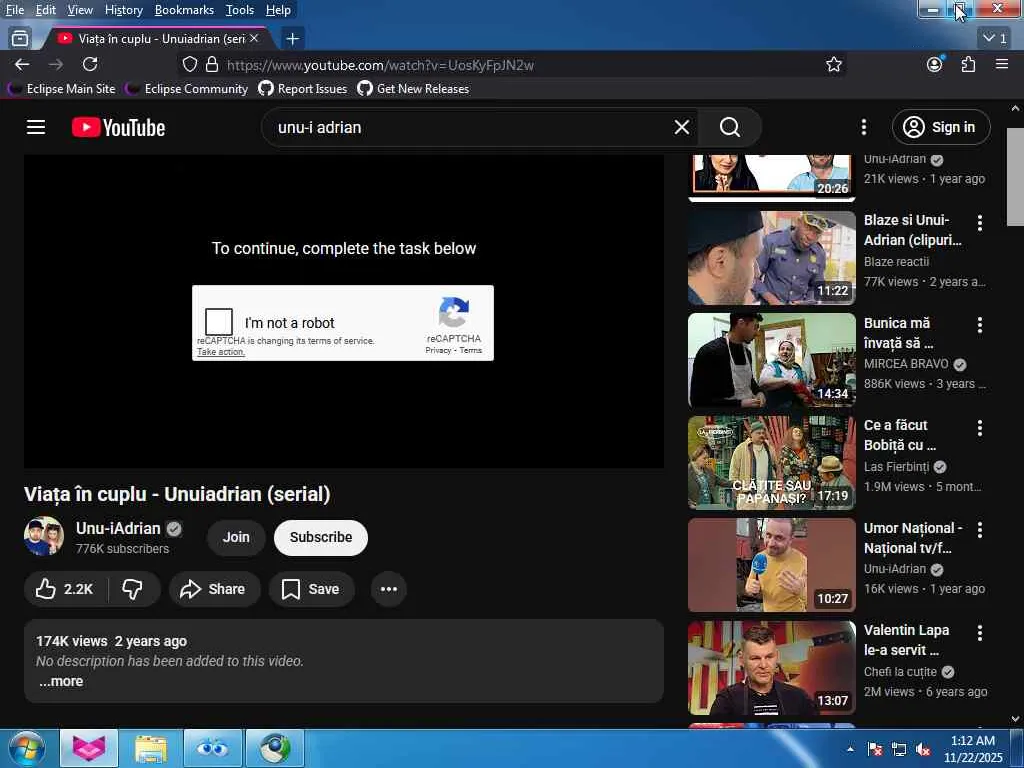Open the Edit menu
Viewport: 1024px width, 768px height.
tap(46, 10)
